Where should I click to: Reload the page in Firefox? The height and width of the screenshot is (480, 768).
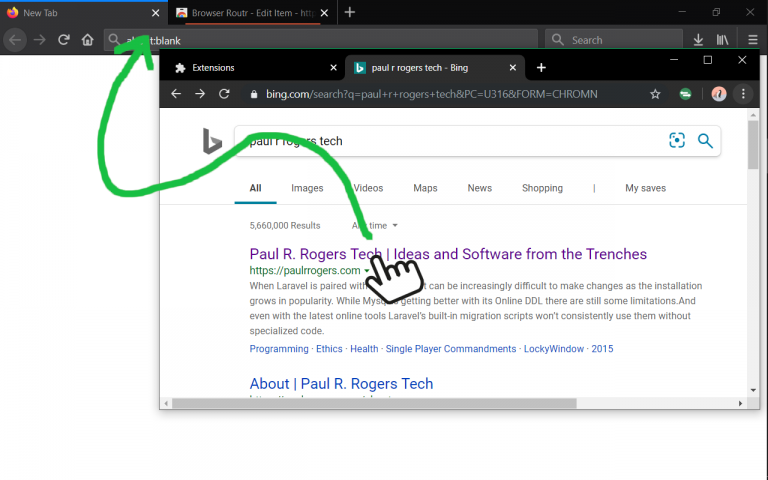(64, 40)
